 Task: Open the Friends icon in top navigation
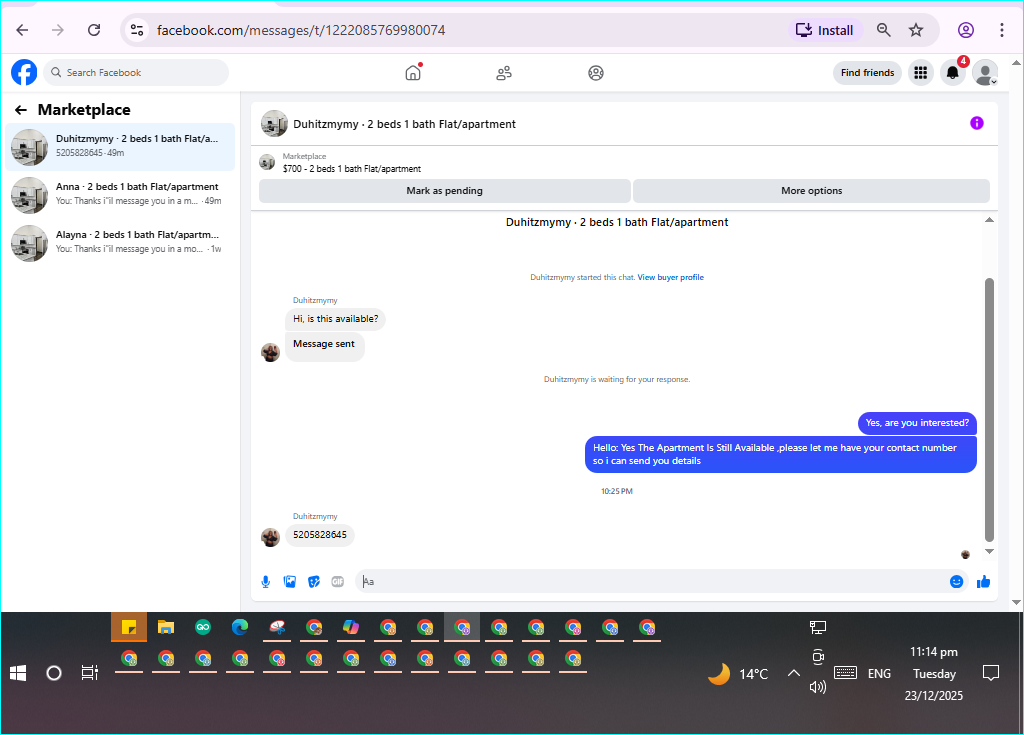point(504,73)
